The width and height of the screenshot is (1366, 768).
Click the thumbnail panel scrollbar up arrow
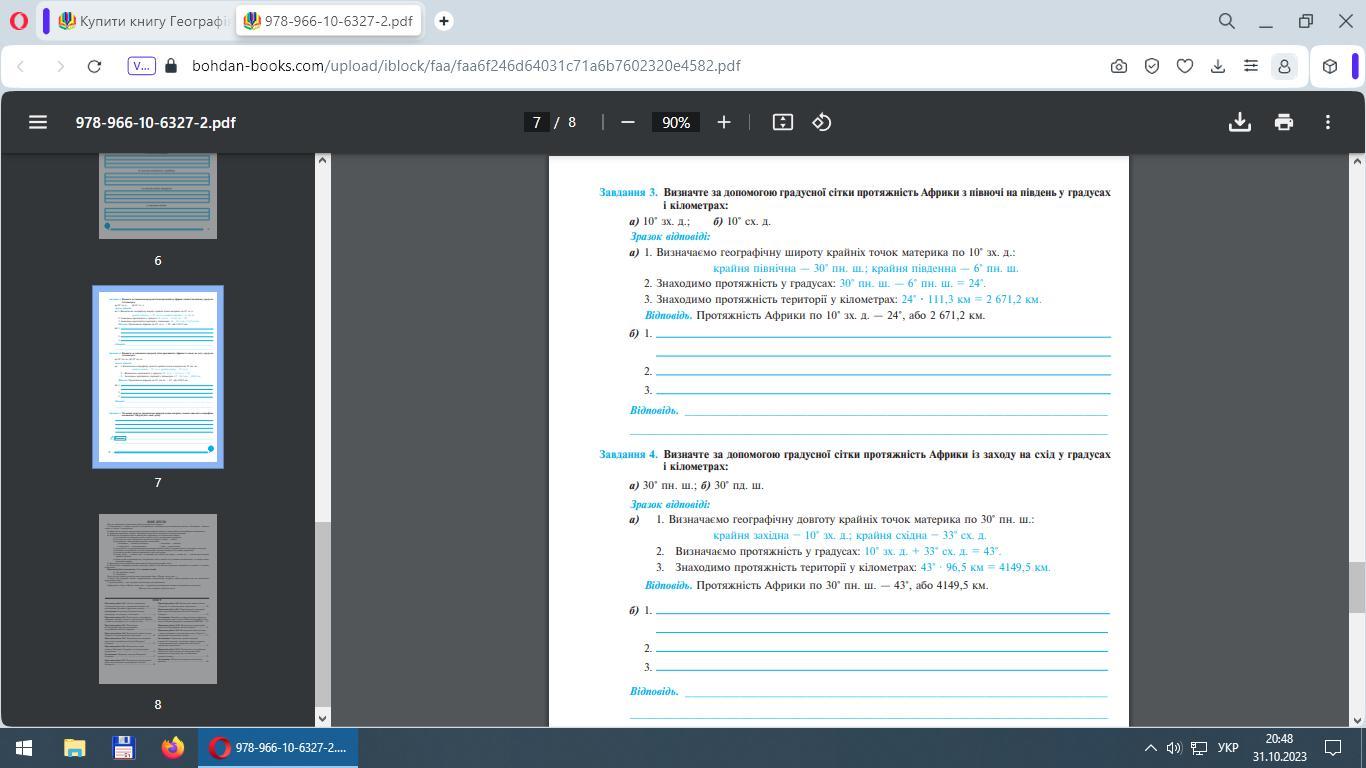[x=323, y=161]
